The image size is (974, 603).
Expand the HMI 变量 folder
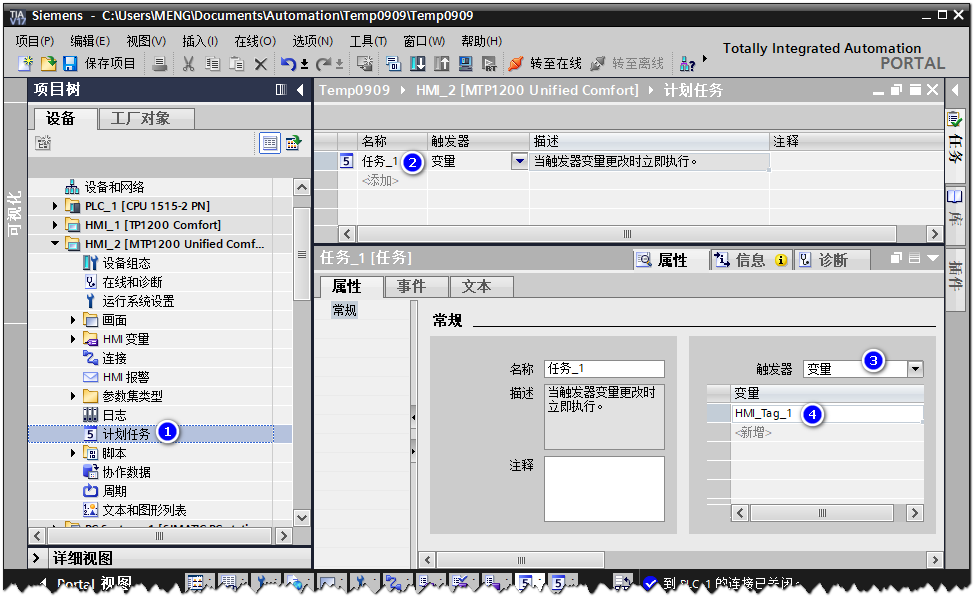[73, 339]
